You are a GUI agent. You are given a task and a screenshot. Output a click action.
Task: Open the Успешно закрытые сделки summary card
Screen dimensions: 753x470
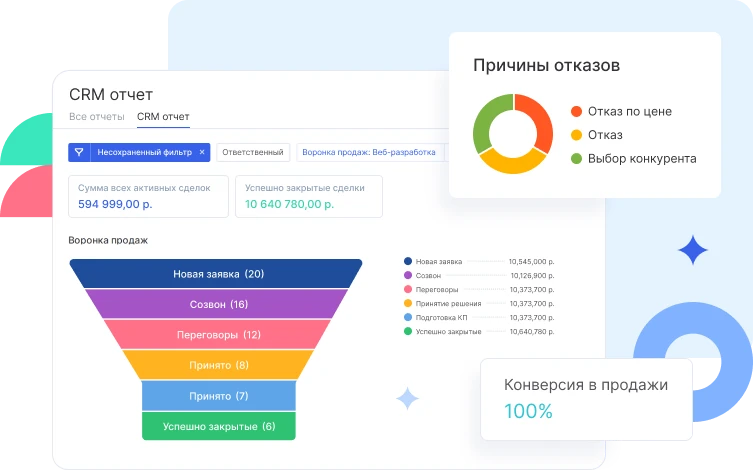click(308, 196)
